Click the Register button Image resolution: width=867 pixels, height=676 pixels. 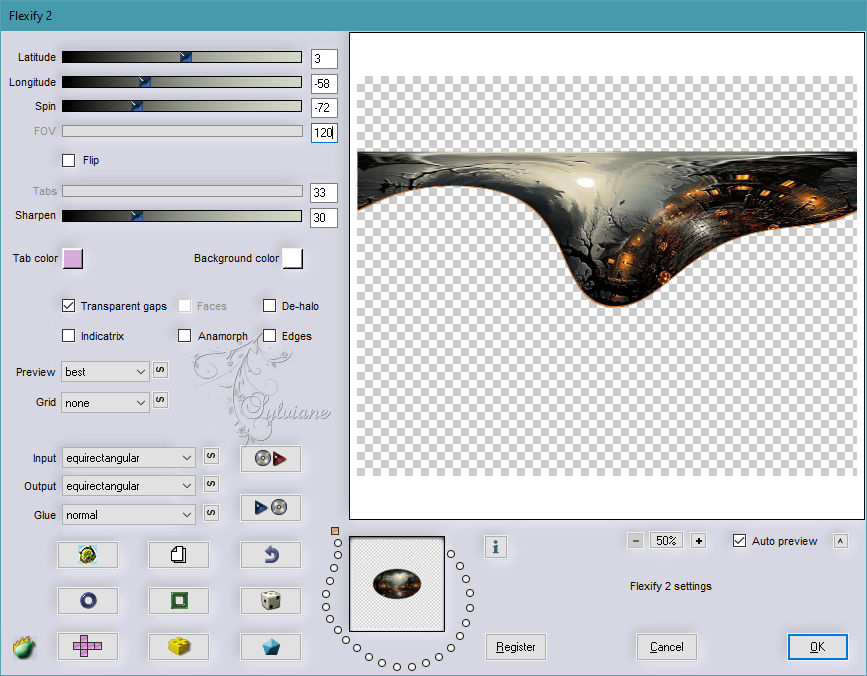(515, 647)
